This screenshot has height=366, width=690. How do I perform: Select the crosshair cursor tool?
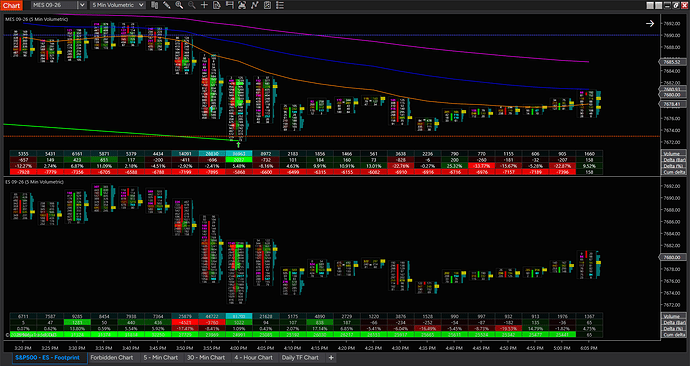[204, 5]
